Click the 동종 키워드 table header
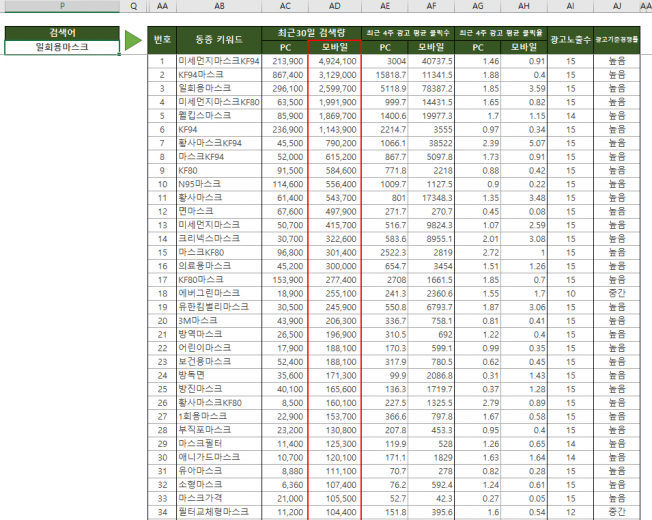This screenshot has height=520, width=652. coord(219,40)
